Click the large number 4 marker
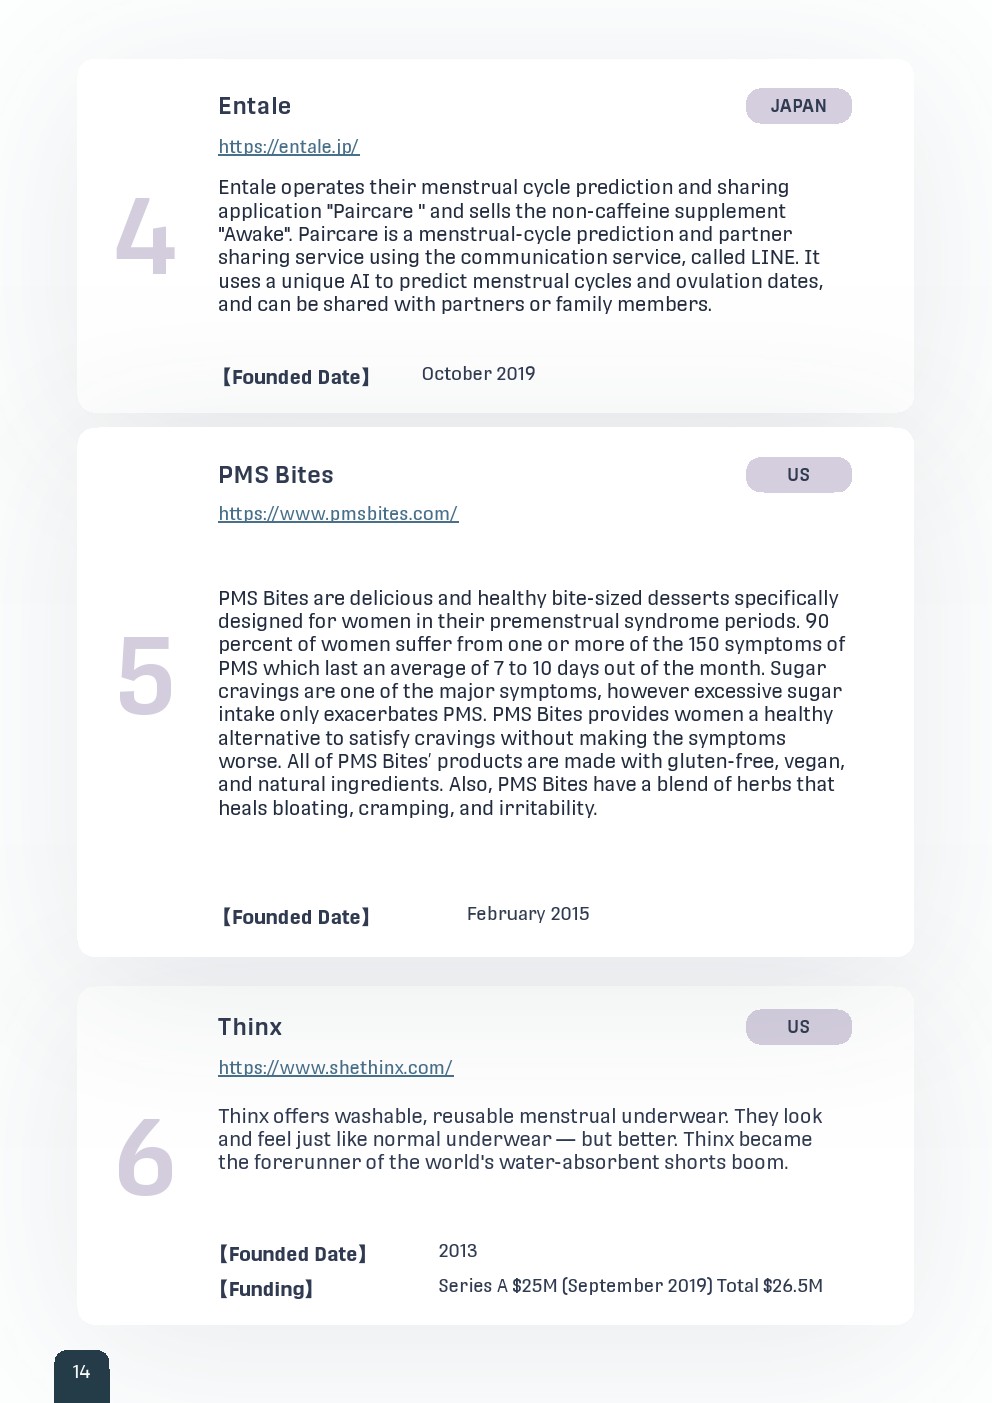Image resolution: width=992 pixels, height=1403 pixels. 145,237
